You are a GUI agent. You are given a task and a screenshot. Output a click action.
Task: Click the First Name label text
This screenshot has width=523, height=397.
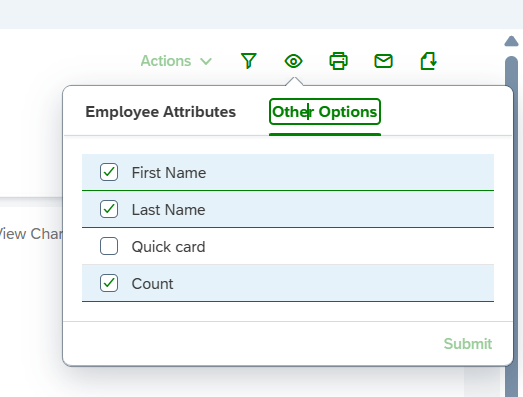[x=169, y=173]
